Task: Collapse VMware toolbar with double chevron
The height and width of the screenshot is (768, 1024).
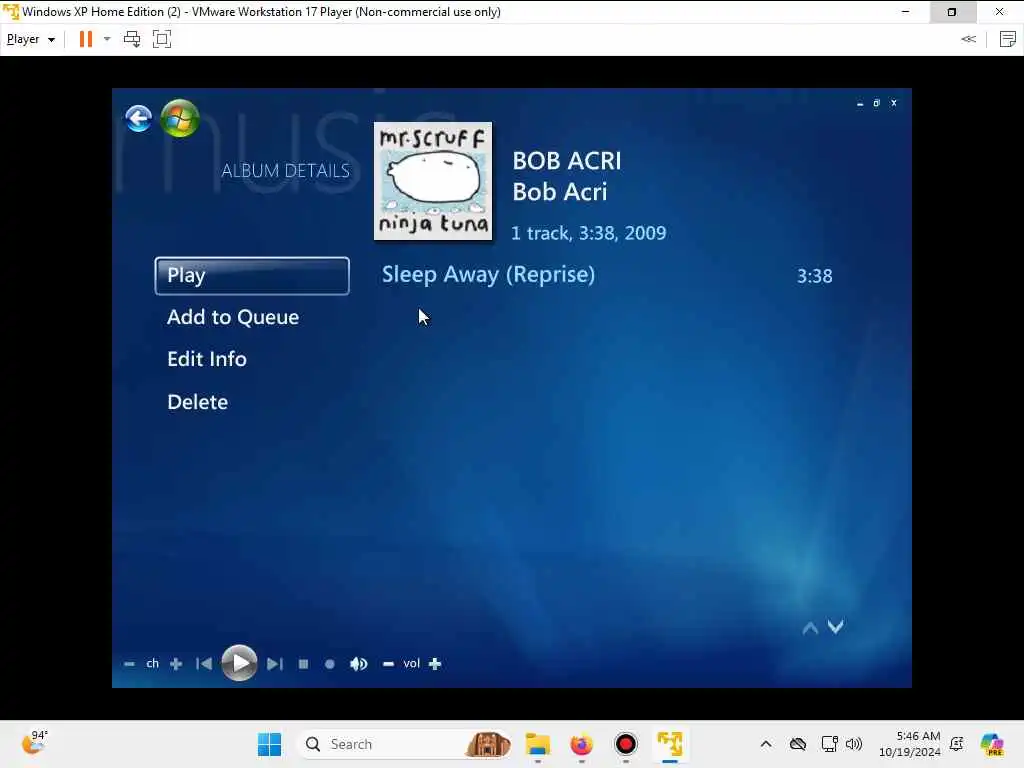Action: point(968,39)
